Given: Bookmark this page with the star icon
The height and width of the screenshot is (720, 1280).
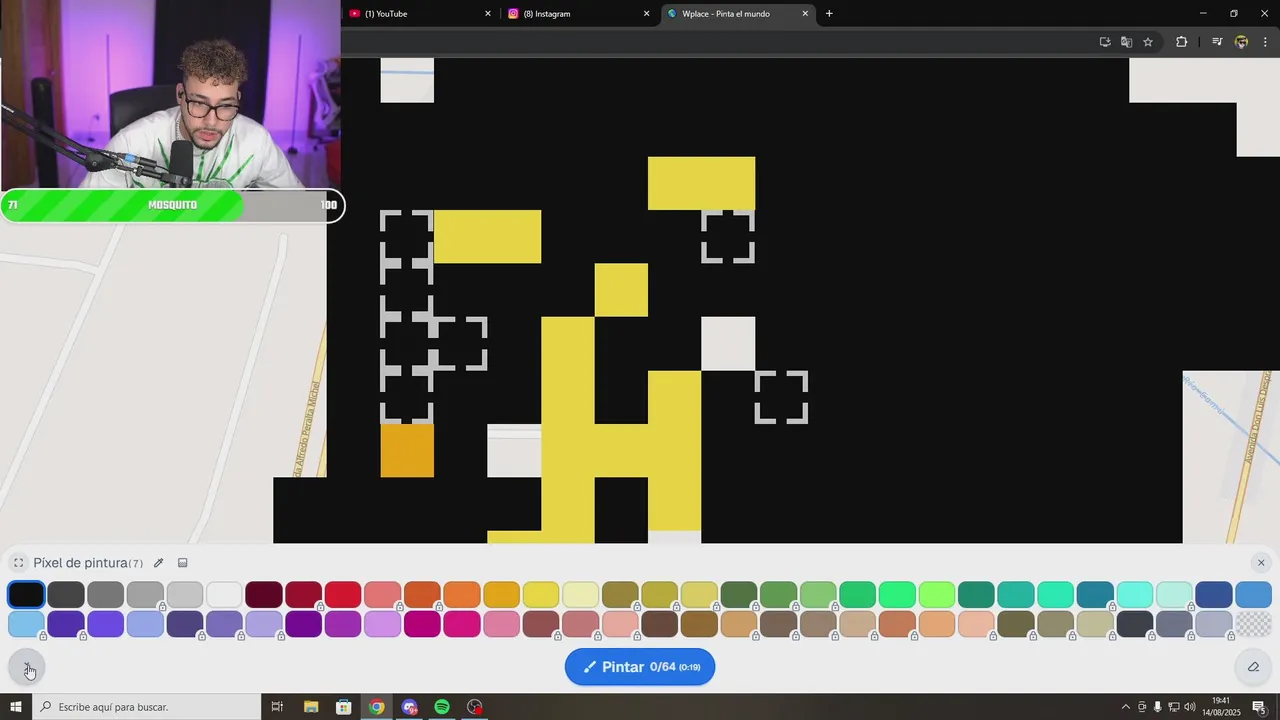Looking at the screenshot, I should (1148, 42).
